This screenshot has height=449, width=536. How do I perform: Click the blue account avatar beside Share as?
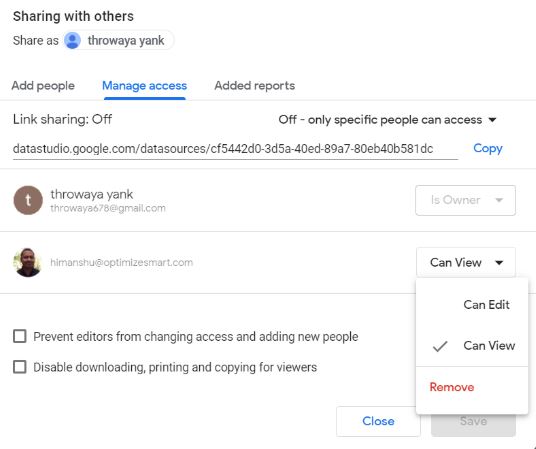(x=72, y=40)
